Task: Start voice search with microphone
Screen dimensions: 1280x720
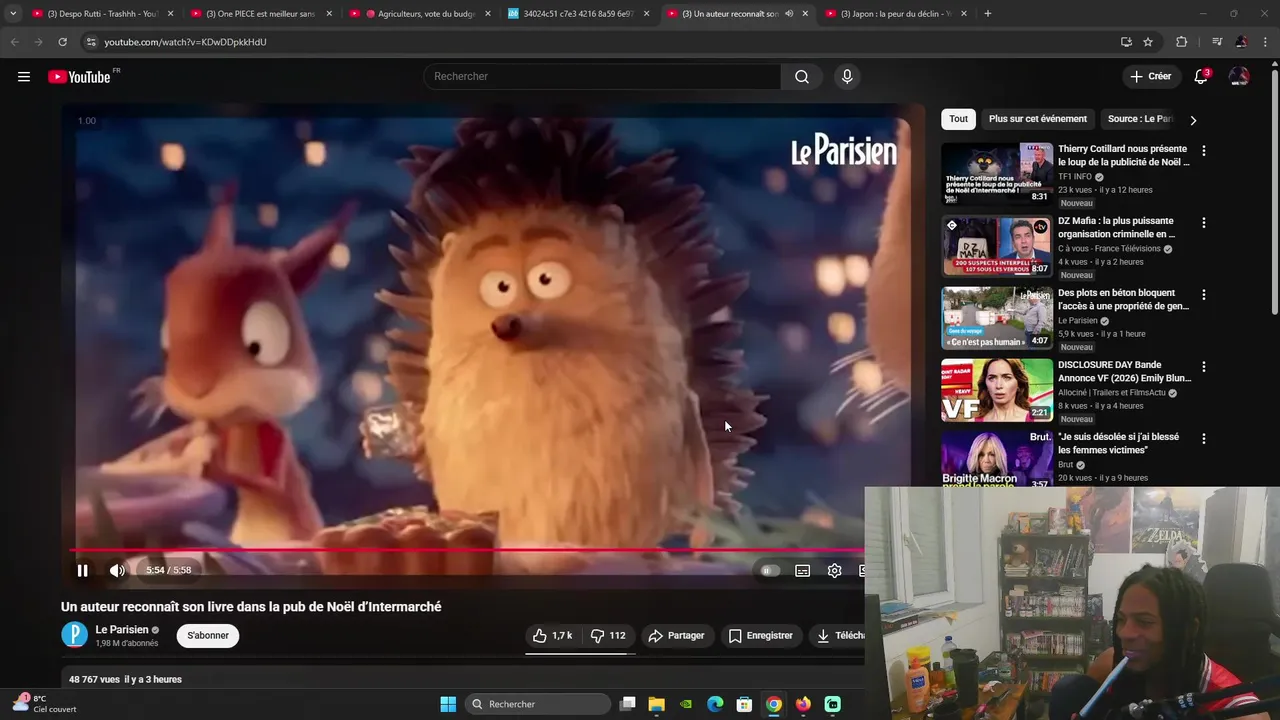Action: [x=847, y=76]
